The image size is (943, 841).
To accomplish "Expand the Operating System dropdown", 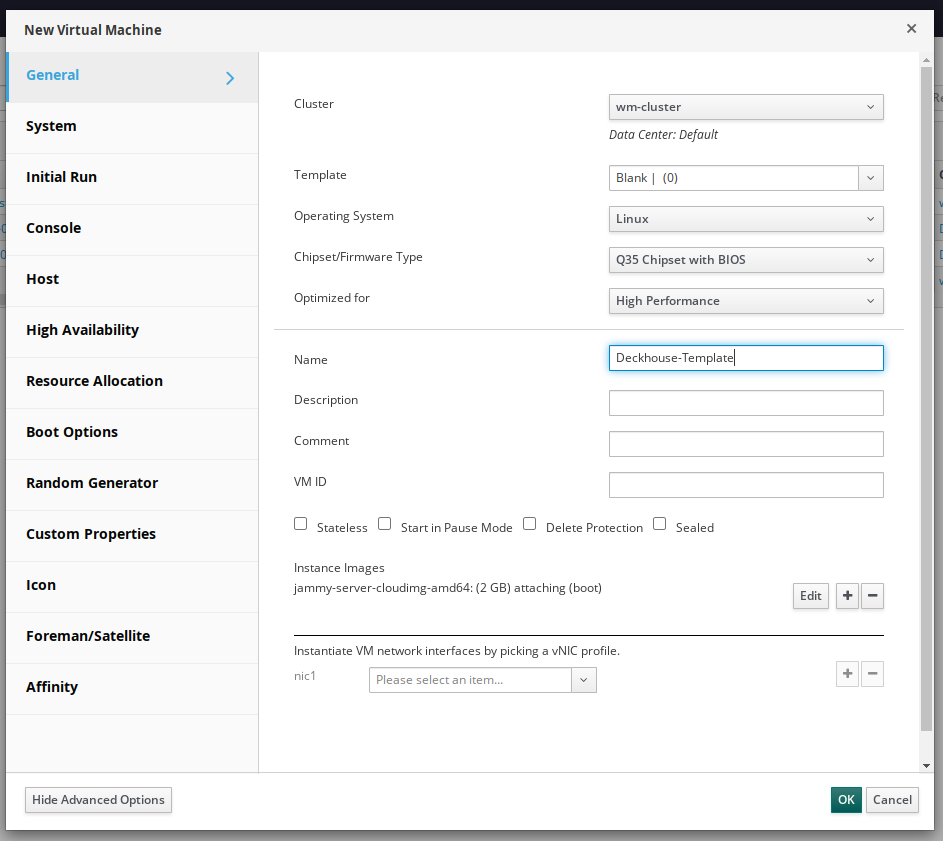I will [745, 219].
